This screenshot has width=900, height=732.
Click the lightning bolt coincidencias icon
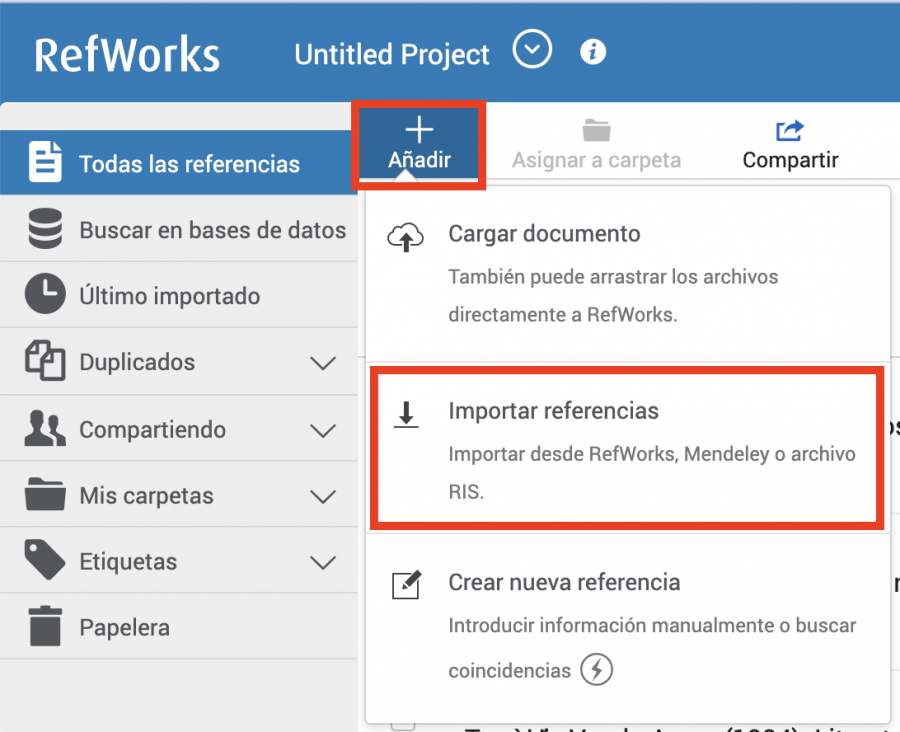click(596, 670)
